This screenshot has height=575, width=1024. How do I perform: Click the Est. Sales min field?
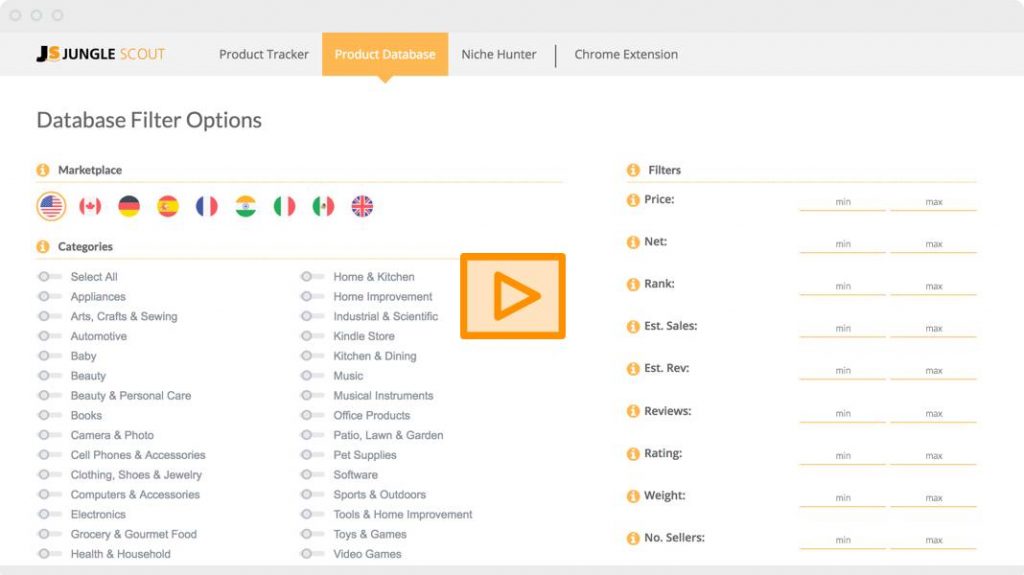coord(842,328)
